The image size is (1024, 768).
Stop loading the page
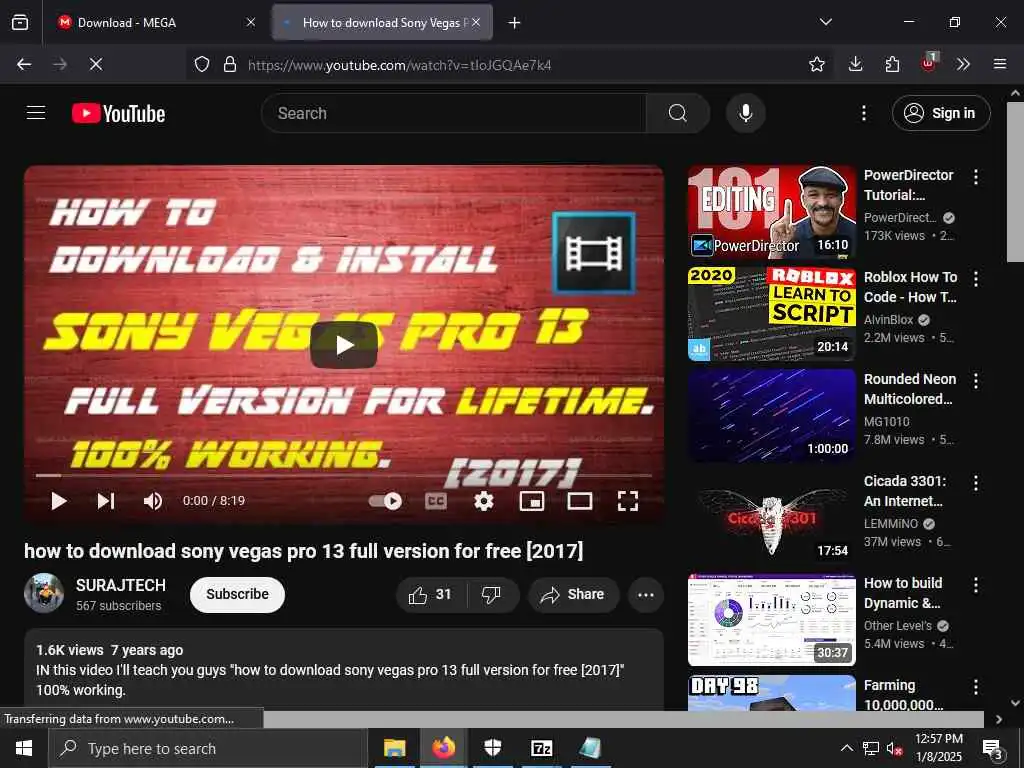coord(95,64)
